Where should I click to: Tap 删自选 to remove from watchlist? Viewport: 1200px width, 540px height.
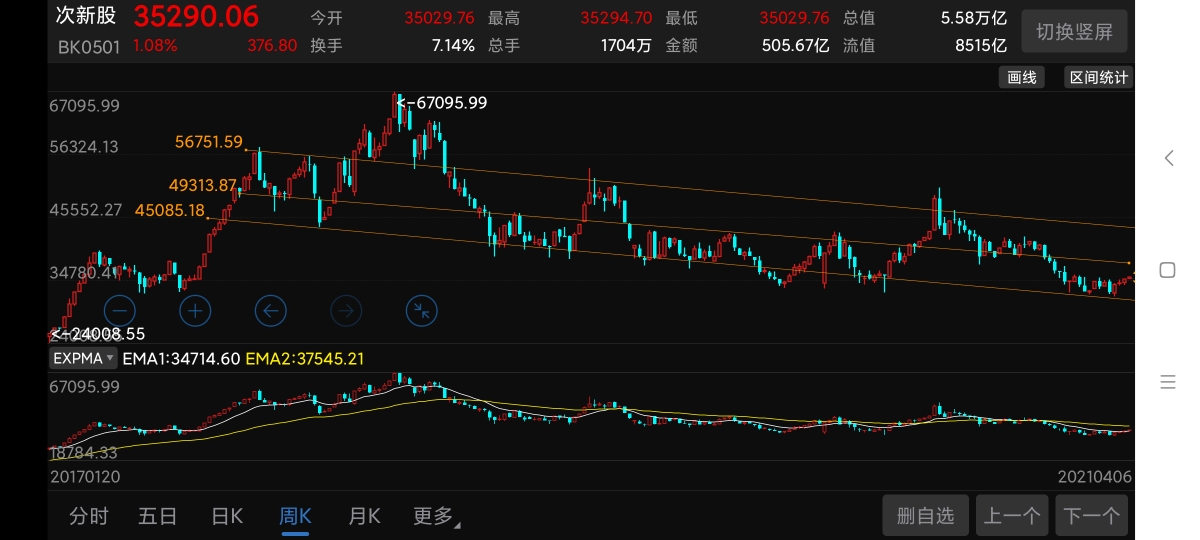point(926,516)
